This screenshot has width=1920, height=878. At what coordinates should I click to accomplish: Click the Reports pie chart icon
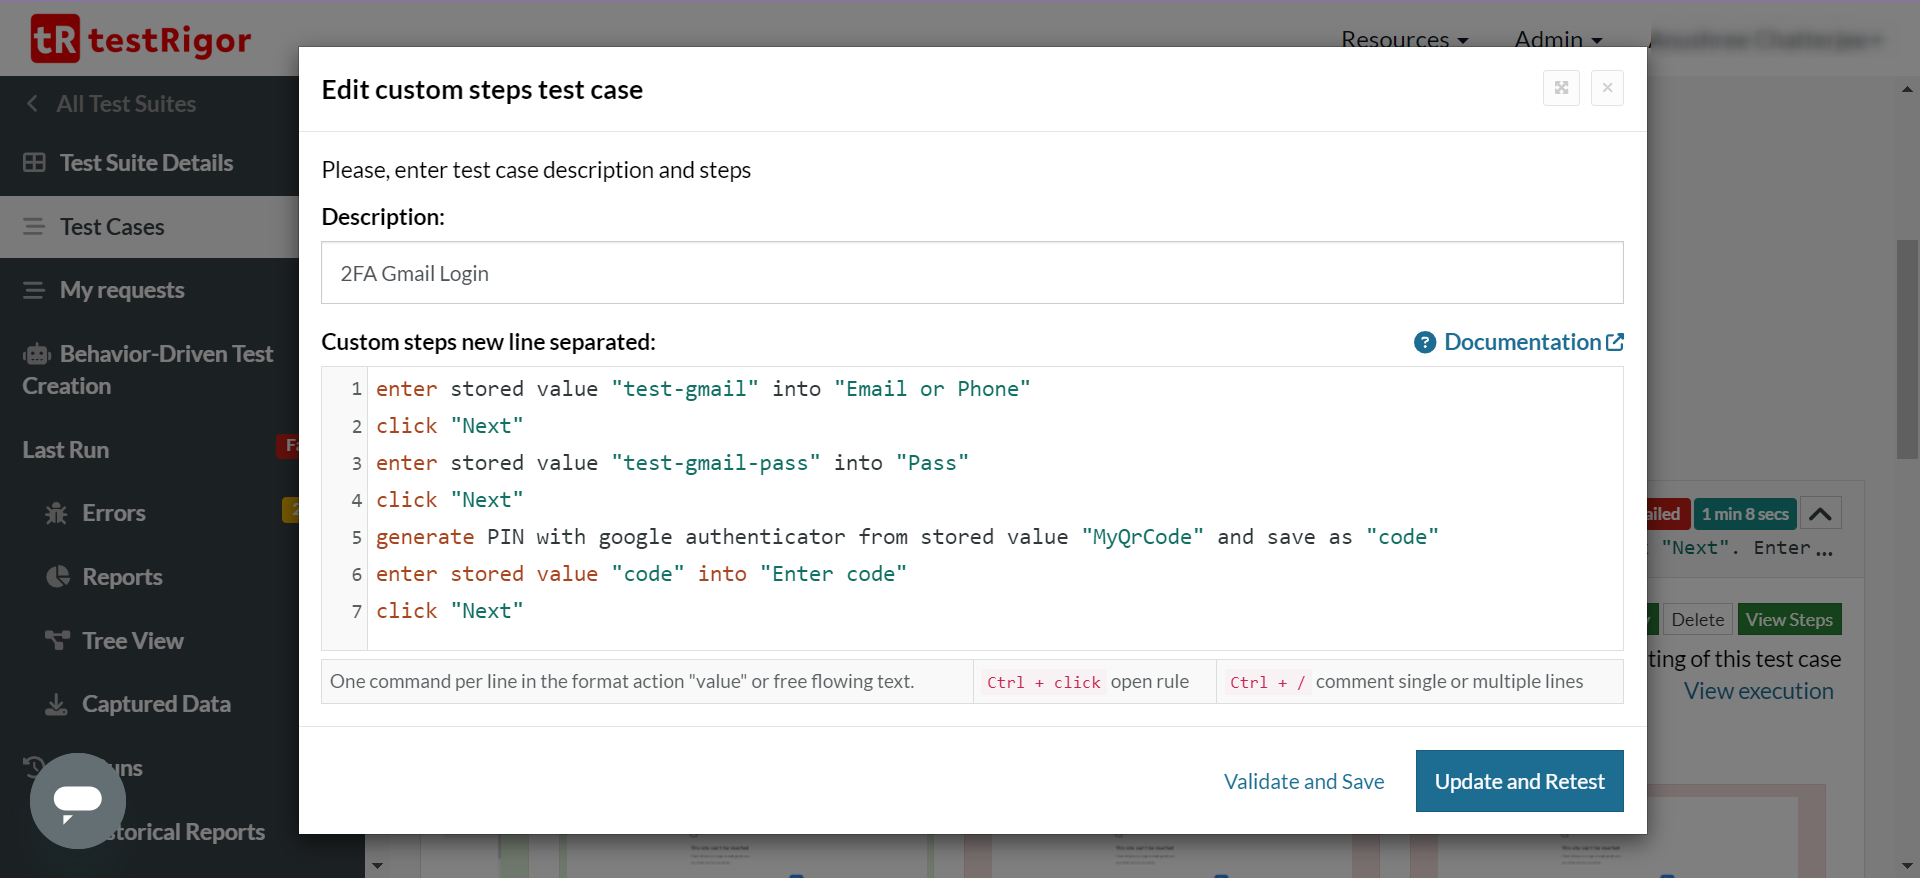pos(58,577)
